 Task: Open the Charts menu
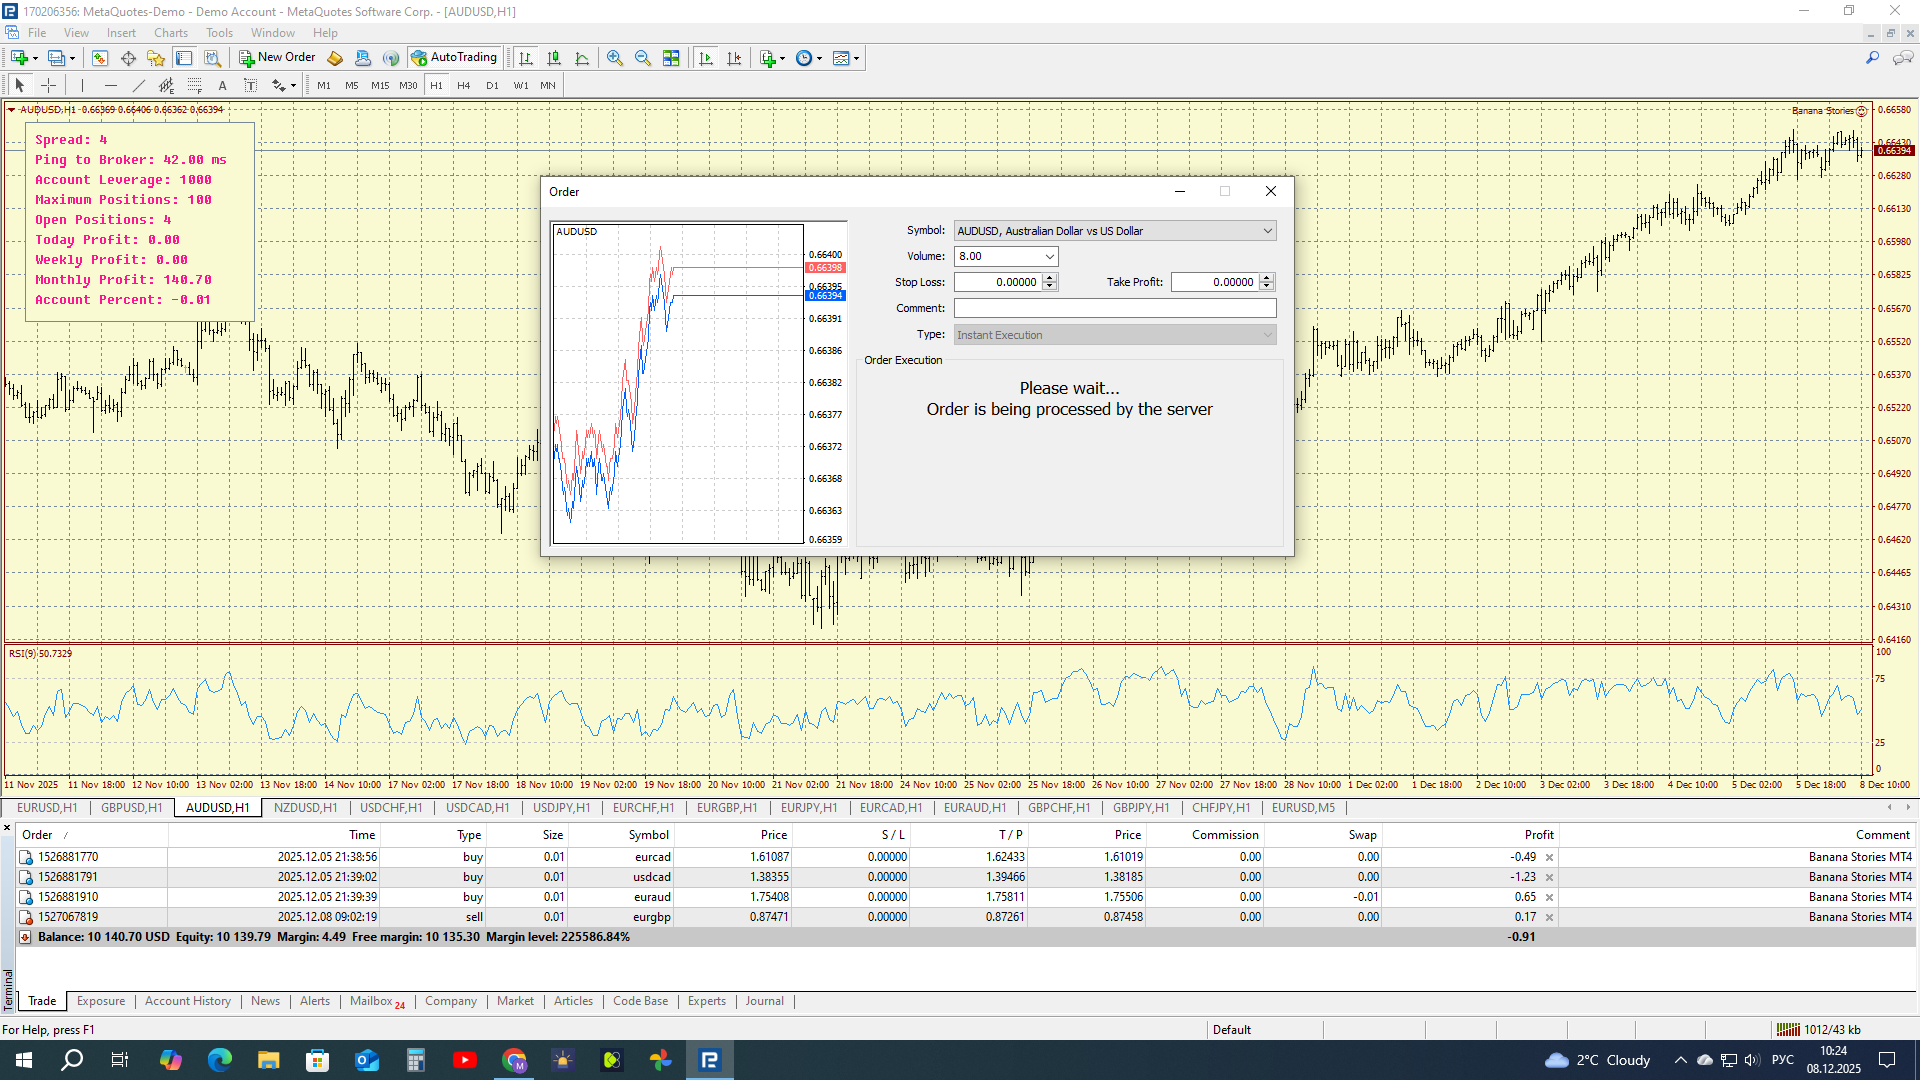pyautogui.click(x=170, y=33)
